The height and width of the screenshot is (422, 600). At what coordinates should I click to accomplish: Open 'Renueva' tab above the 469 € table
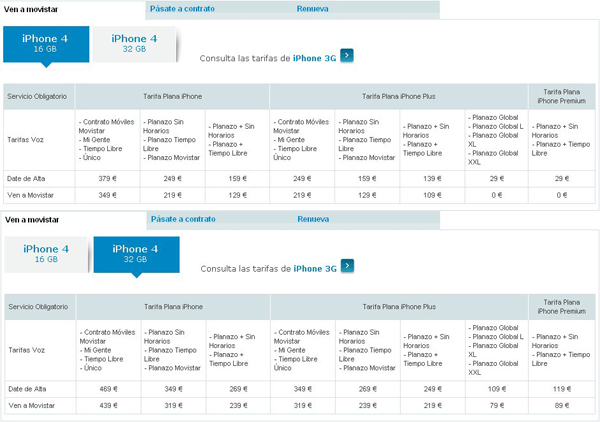tap(313, 219)
